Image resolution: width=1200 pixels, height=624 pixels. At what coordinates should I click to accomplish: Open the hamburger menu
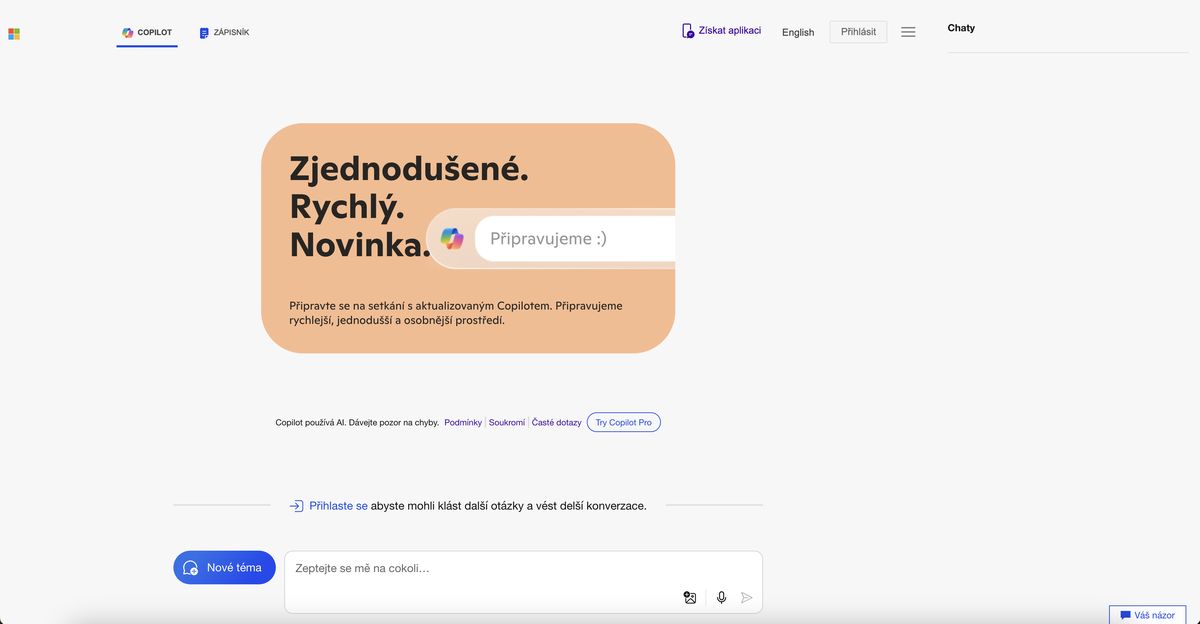point(908,32)
